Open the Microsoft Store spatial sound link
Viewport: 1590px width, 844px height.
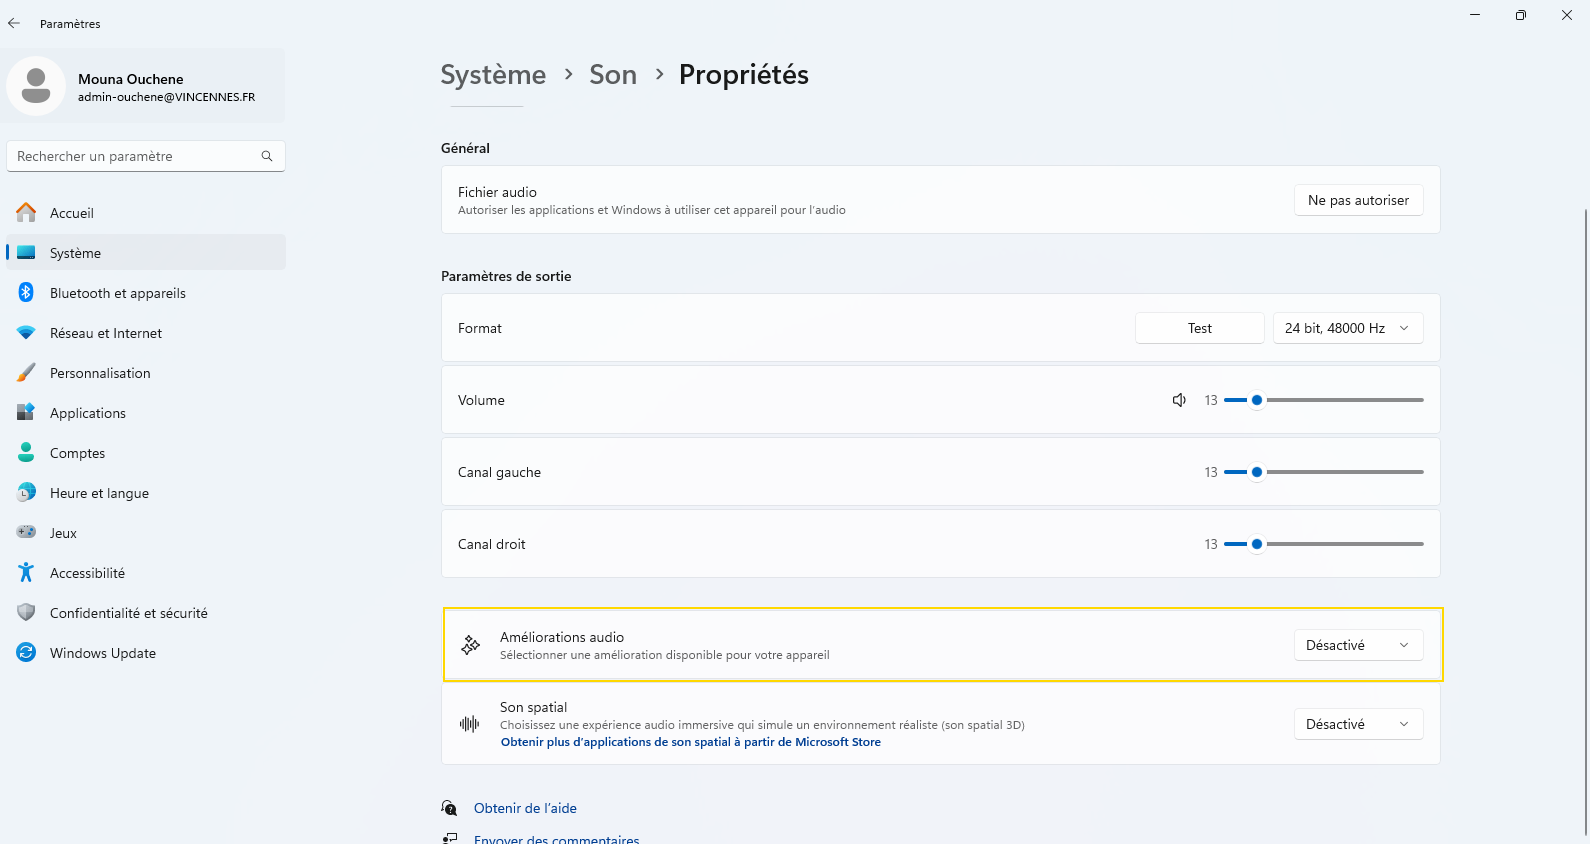[x=691, y=742]
